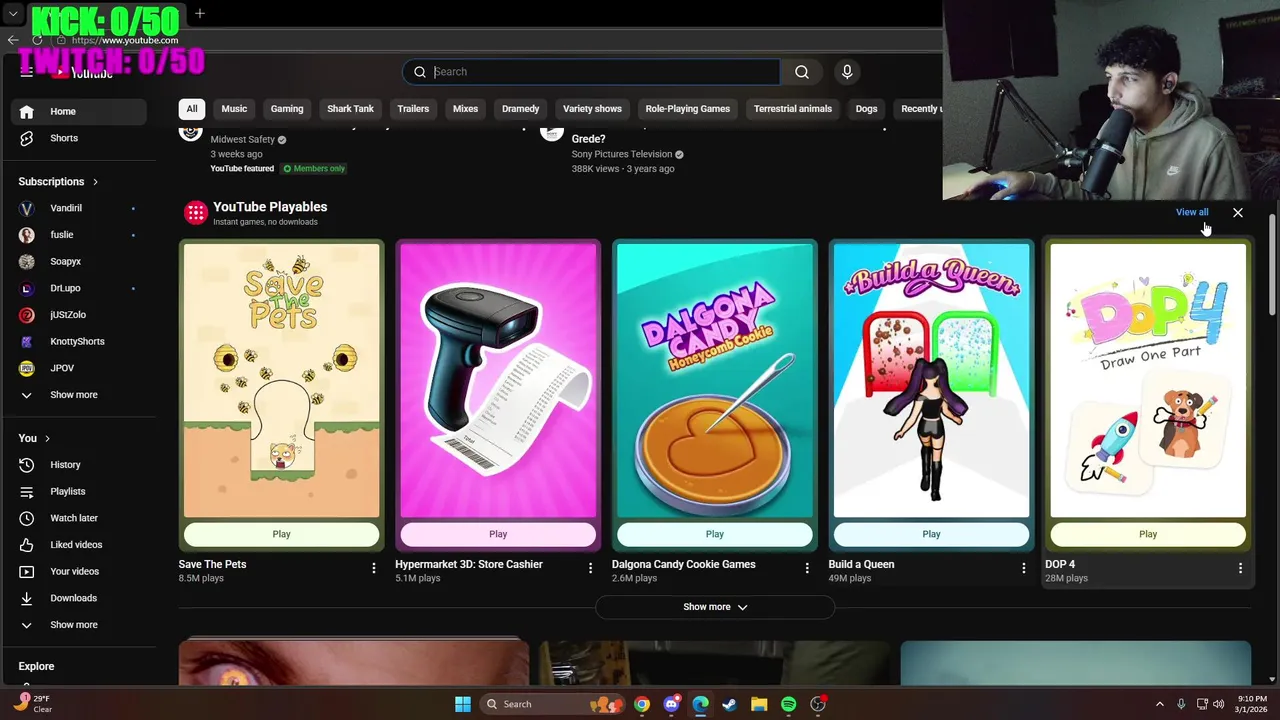Image resolution: width=1280 pixels, height=720 pixels.
Task: Expand the You heading chevron
Action: 47,438
